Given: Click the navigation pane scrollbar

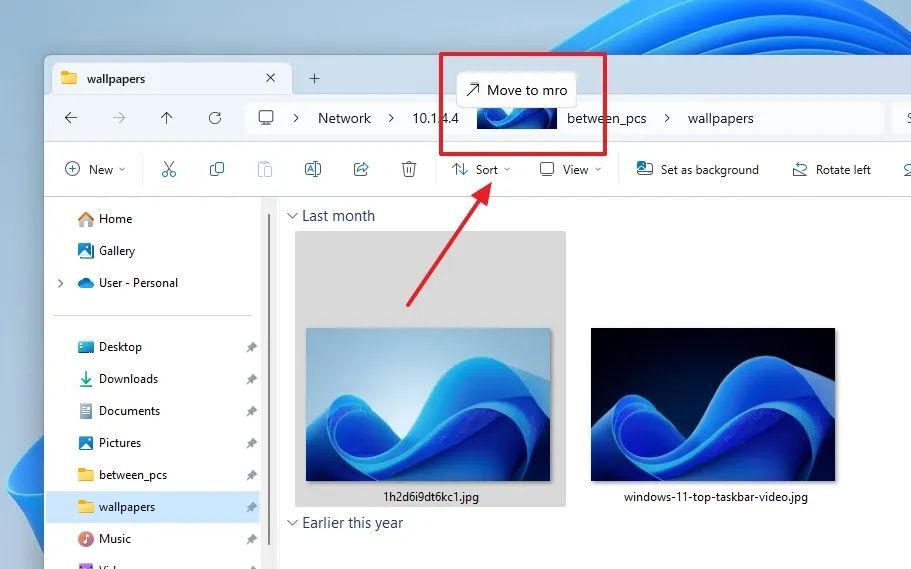Looking at the screenshot, I should tap(269, 380).
